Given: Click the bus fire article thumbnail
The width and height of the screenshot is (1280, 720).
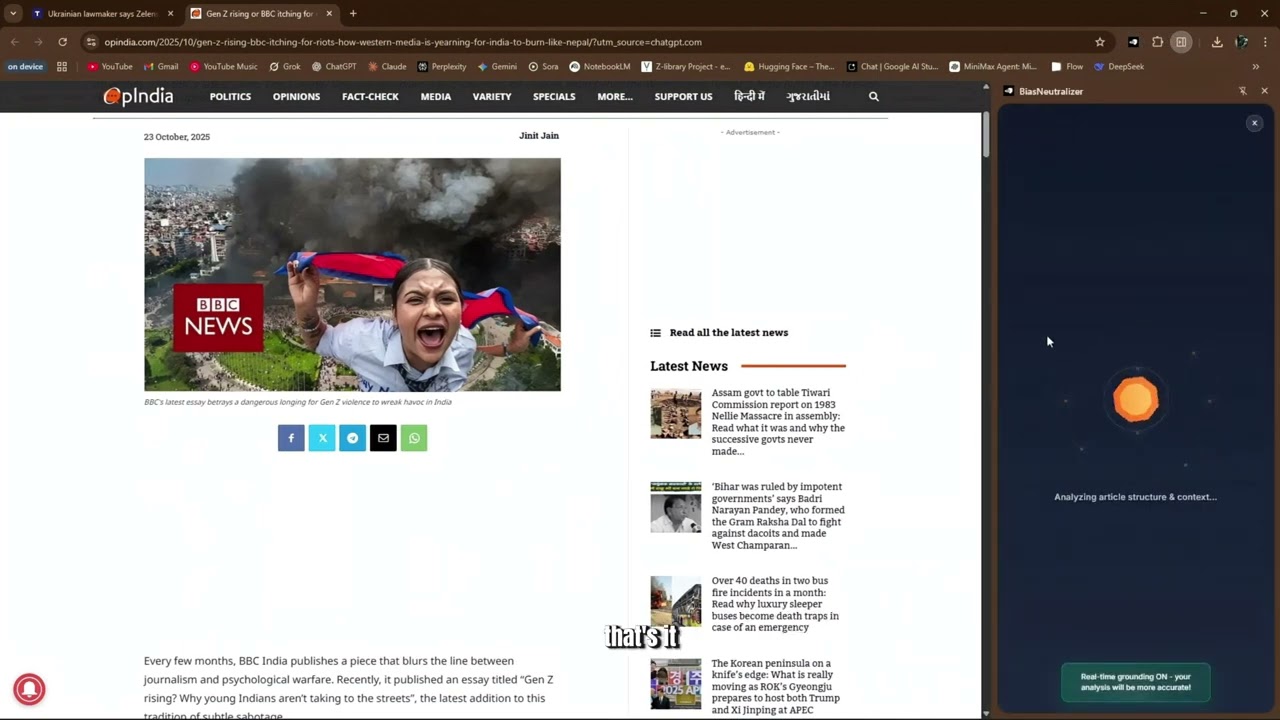Looking at the screenshot, I should [x=676, y=601].
